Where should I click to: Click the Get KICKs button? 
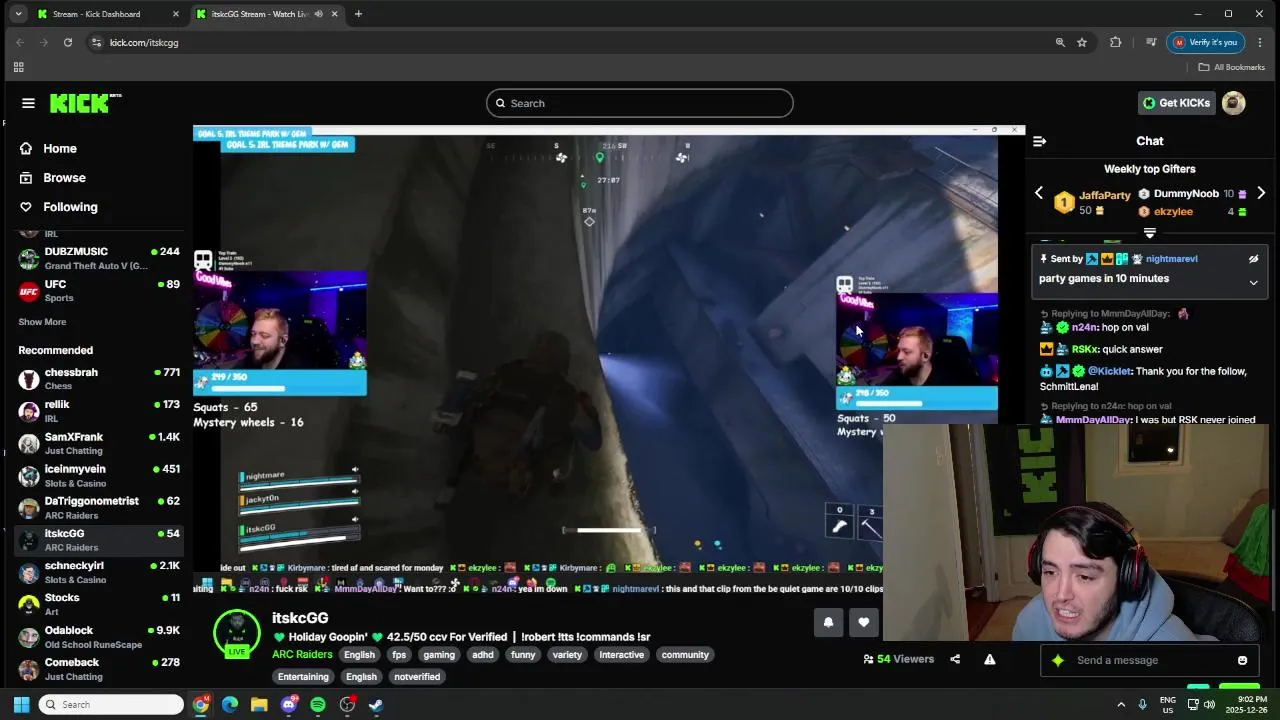(x=1177, y=103)
